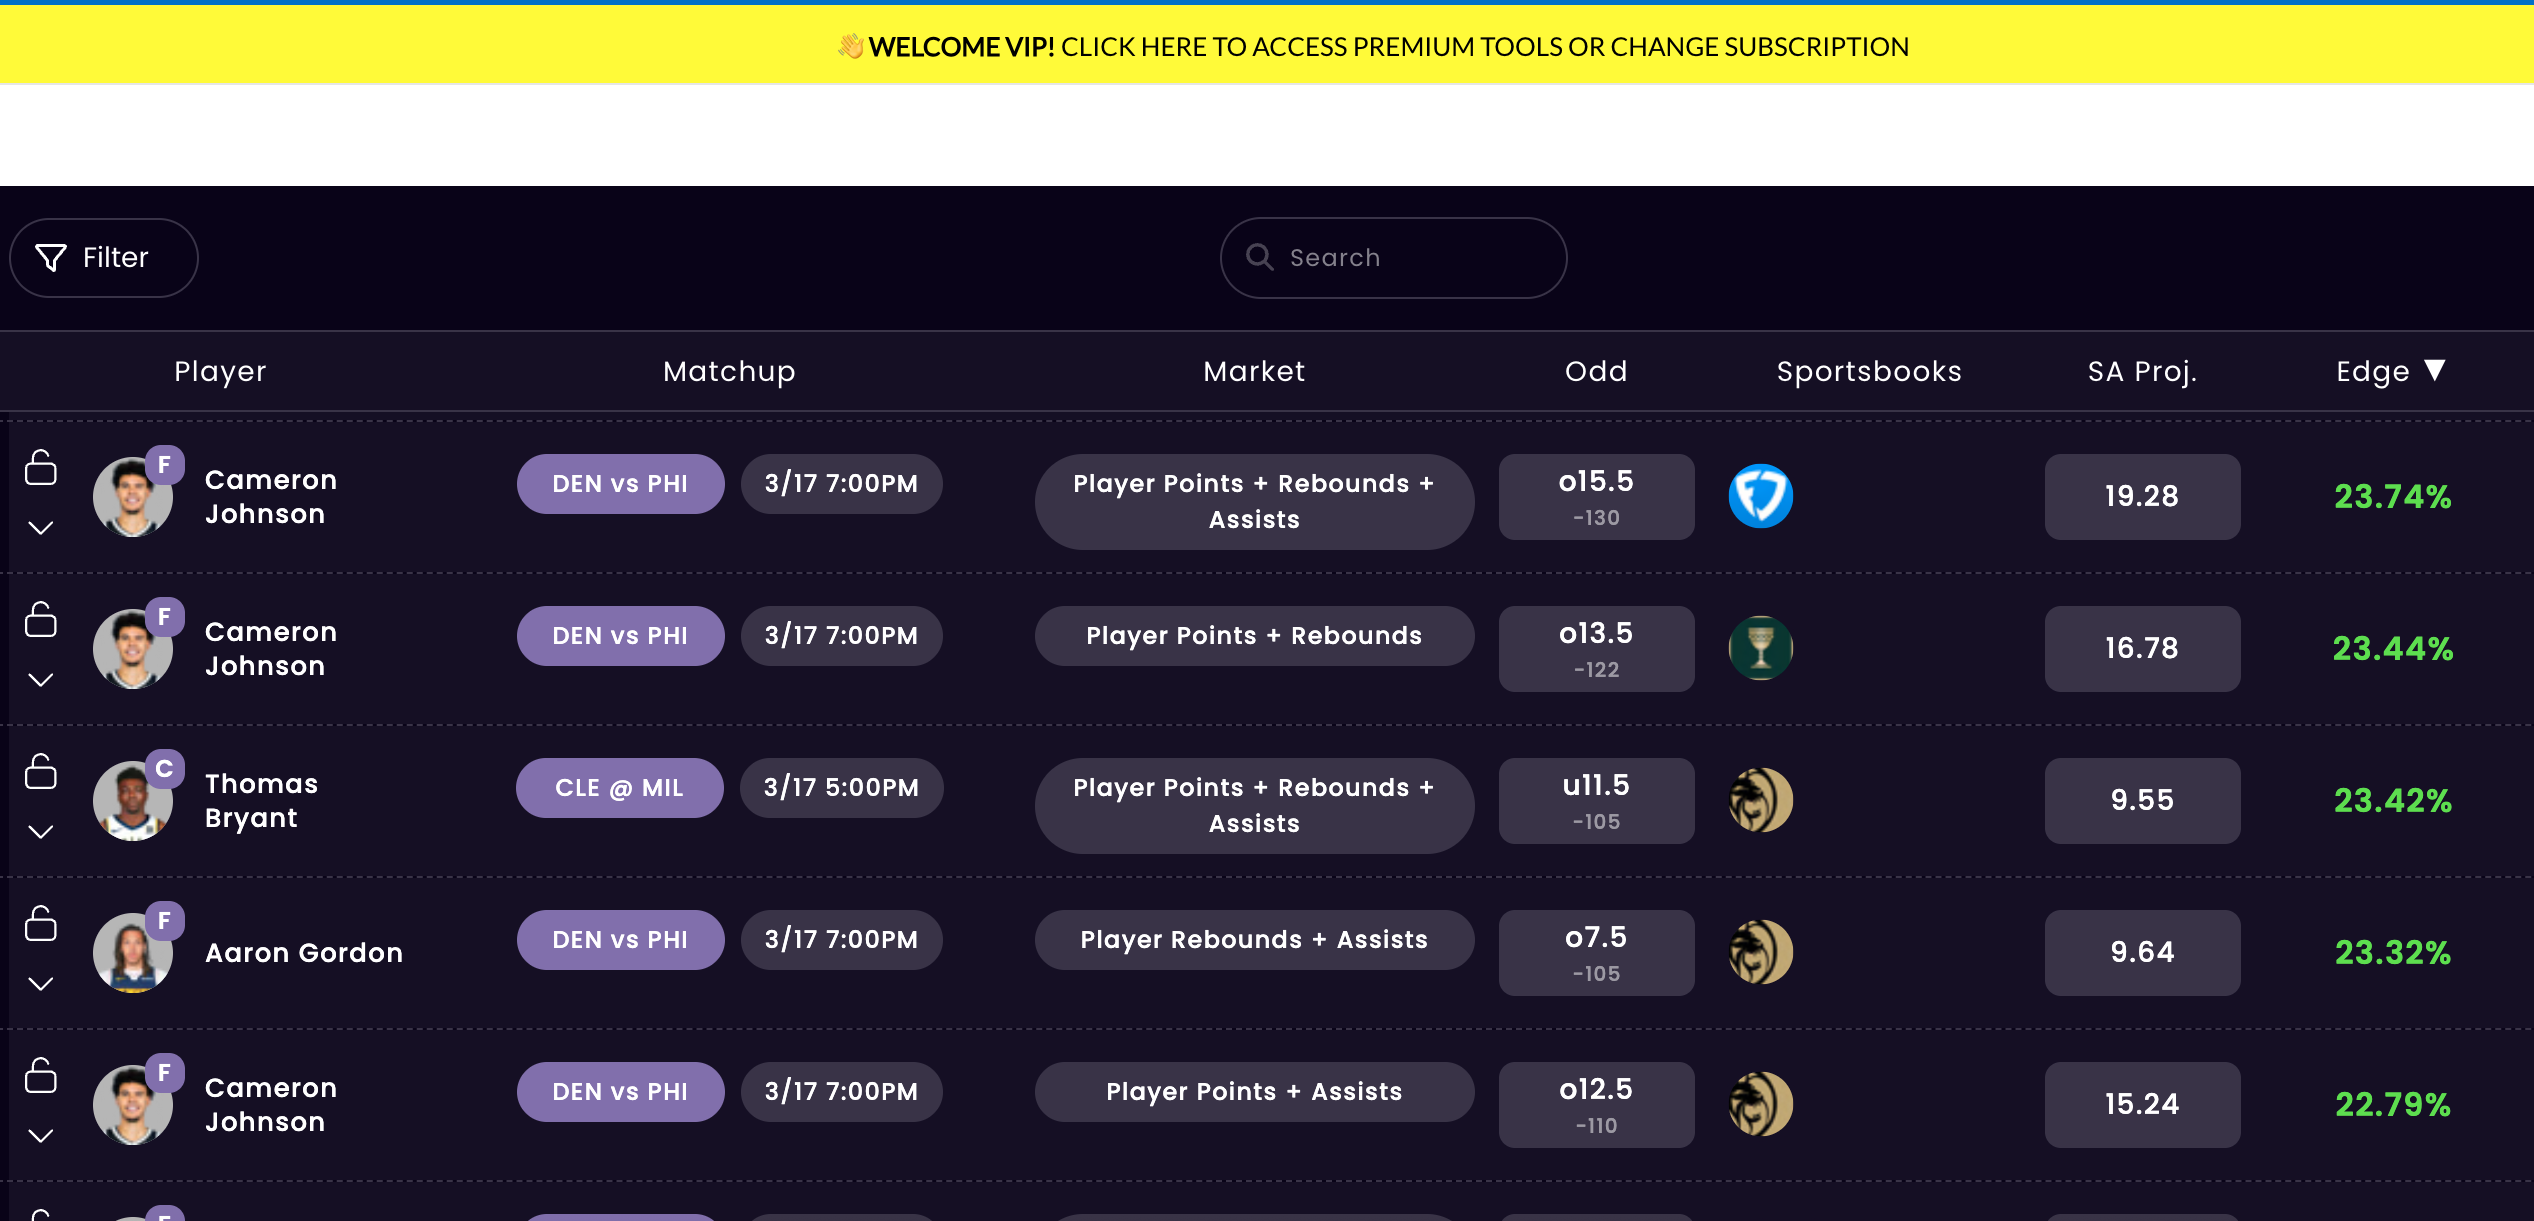This screenshot has height=1221, width=2534.
Task: Click the Odd column header
Action: pyautogui.click(x=1596, y=372)
